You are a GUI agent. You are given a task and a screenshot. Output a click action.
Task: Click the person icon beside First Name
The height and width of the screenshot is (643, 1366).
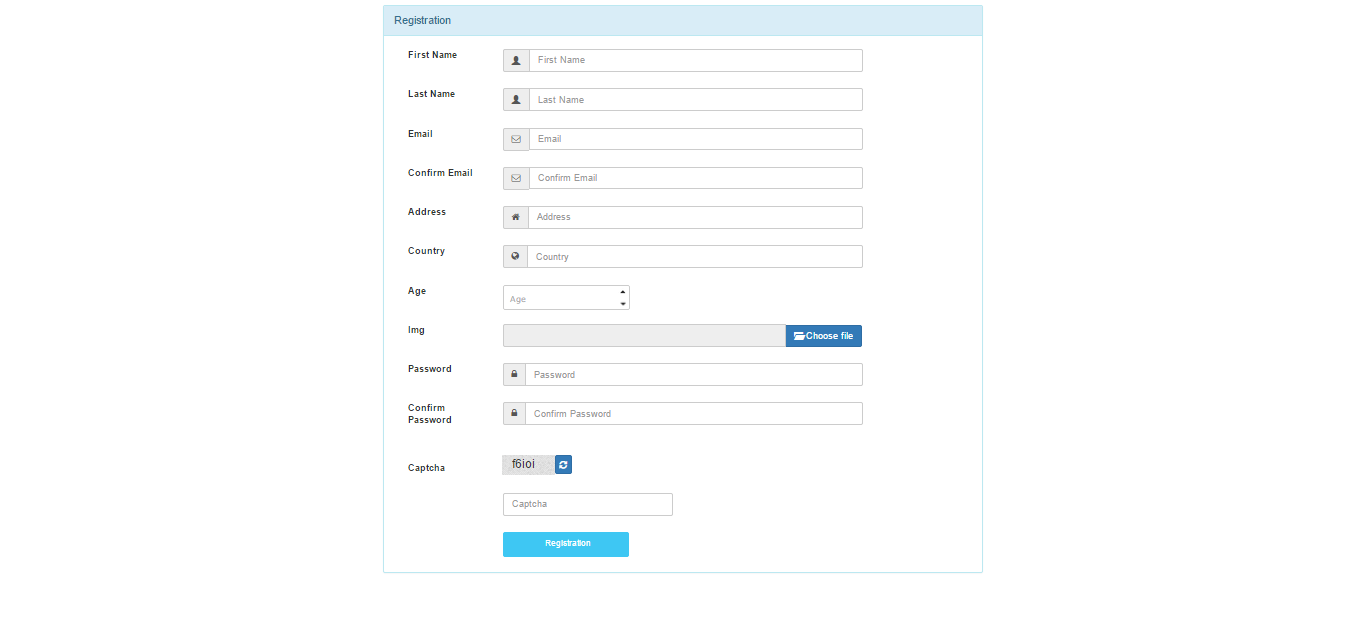pos(515,60)
